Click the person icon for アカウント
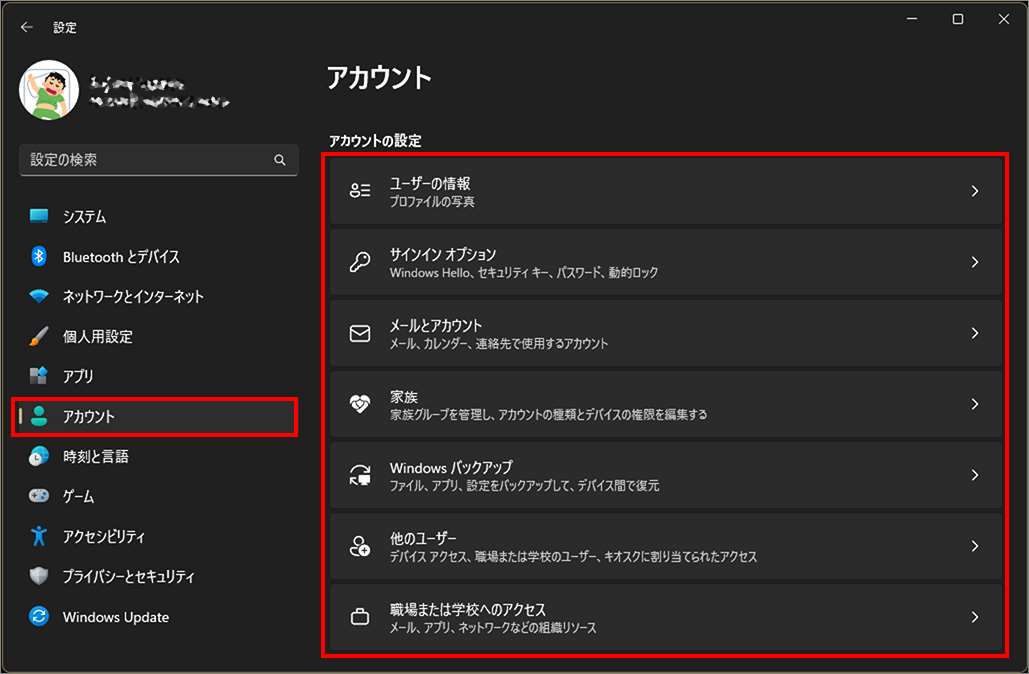 click(39, 416)
